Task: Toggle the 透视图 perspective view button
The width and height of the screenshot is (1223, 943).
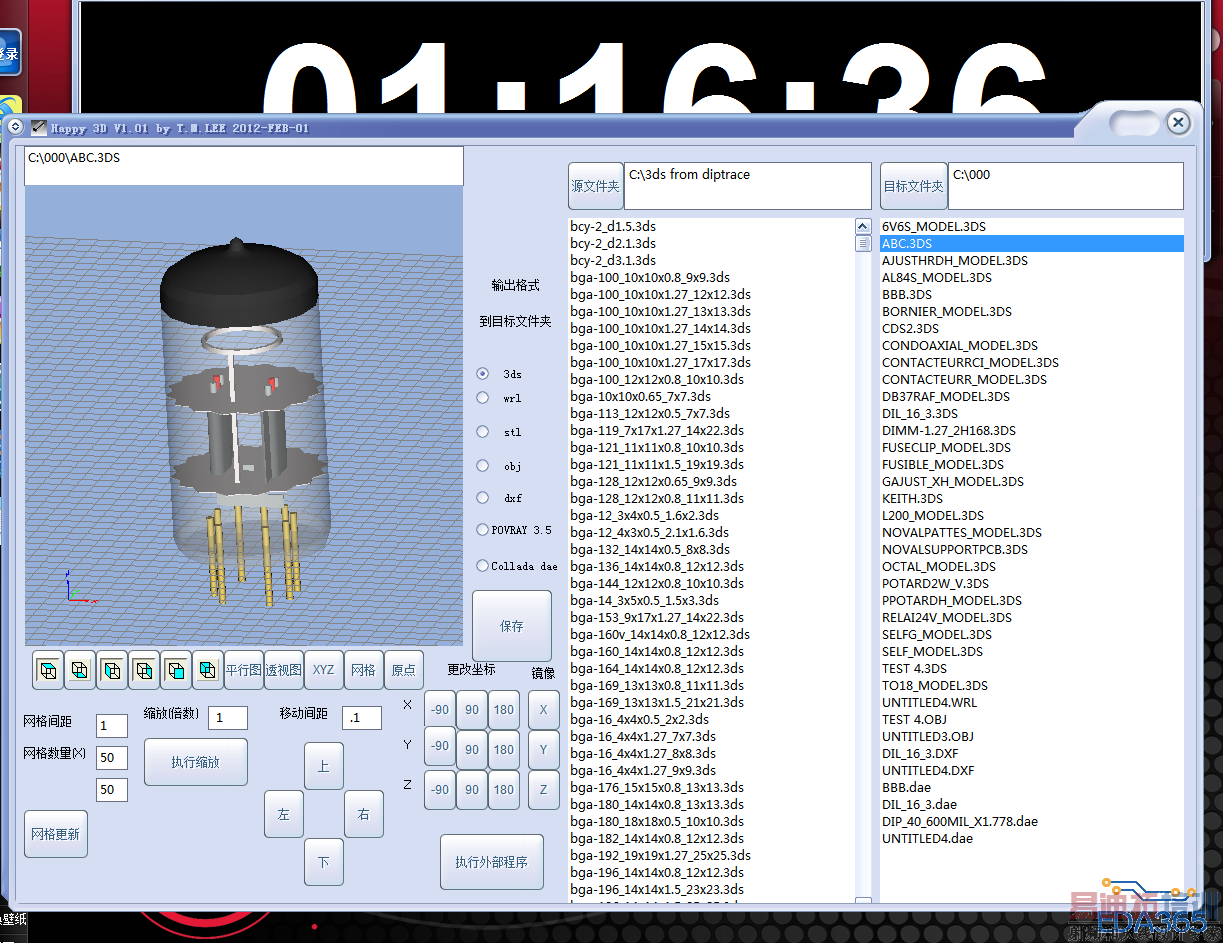Action: tap(283, 670)
